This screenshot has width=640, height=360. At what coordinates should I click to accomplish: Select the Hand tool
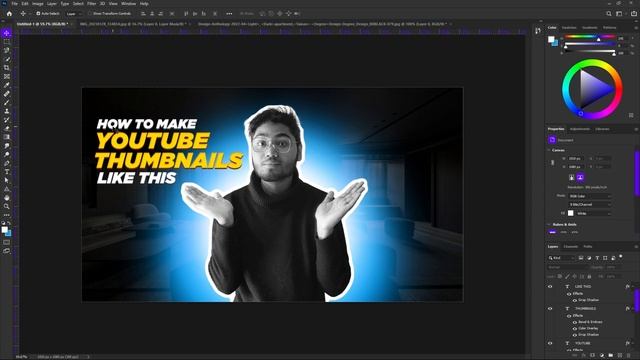tap(7, 198)
